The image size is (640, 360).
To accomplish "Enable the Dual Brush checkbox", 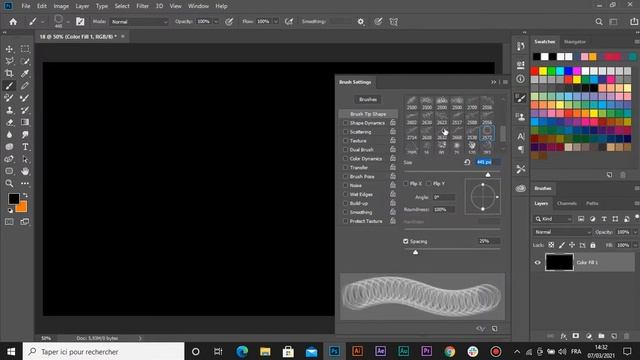I will coord(345,150).
